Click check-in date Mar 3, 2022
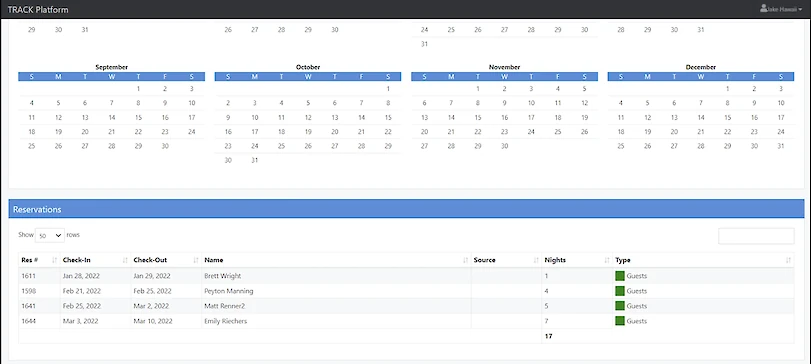 click(81, 321)
